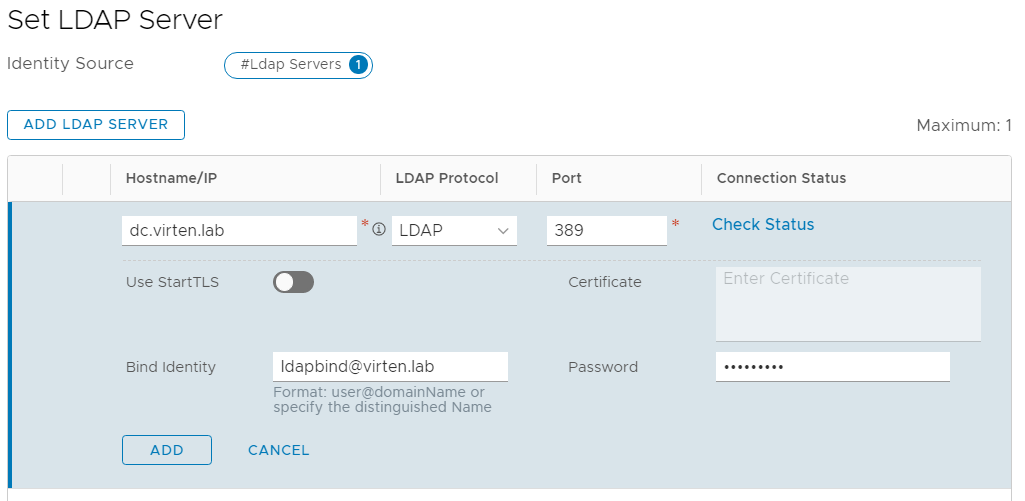
Task: Click the LDAP Protocol column header
Action: pyautogui.click(x=447, y=178)
